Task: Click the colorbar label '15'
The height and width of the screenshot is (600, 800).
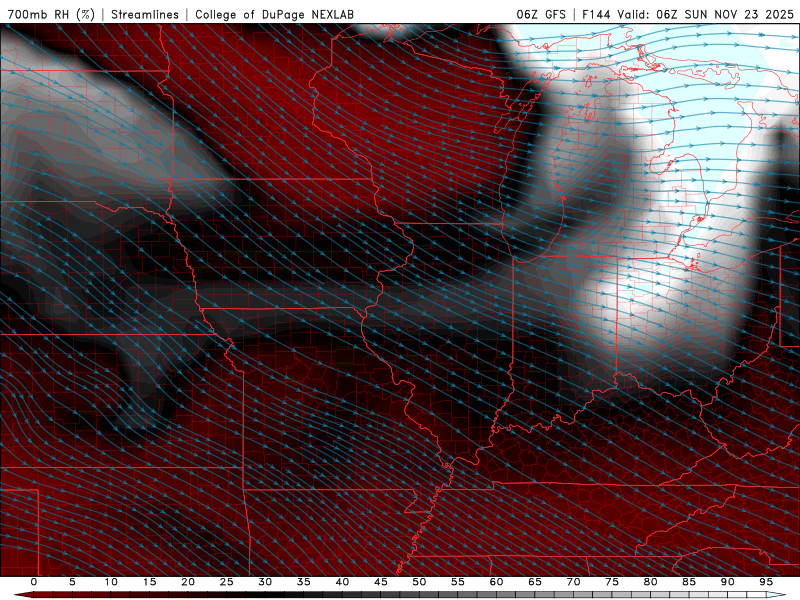Action: [149, 582]
